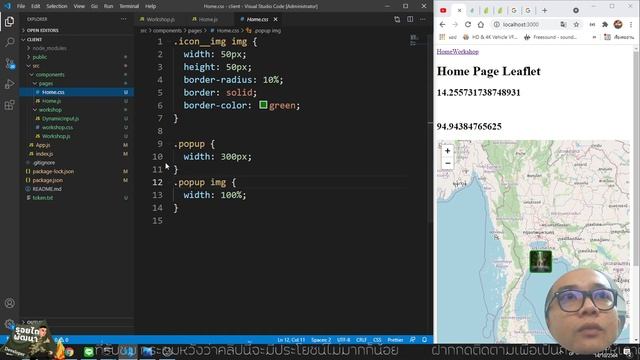
Task: Expand the OPEN EDITORS section
Action: click(x=43, y=30)
